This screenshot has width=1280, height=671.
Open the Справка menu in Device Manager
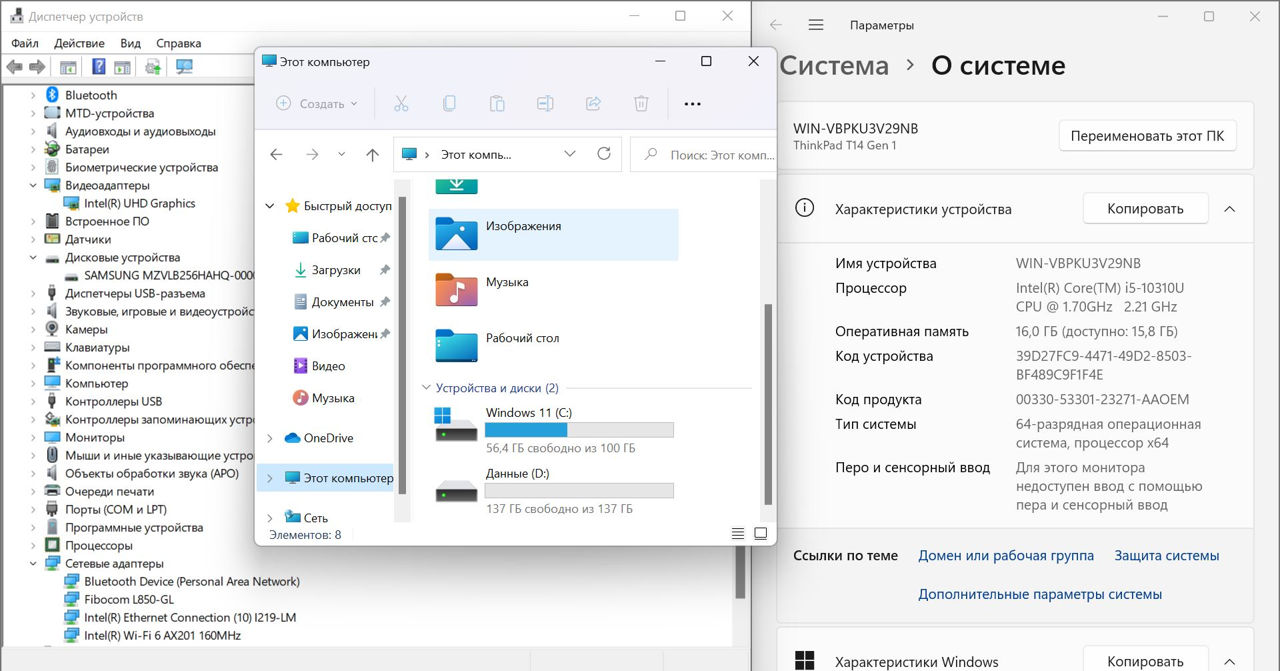[179, 43]
